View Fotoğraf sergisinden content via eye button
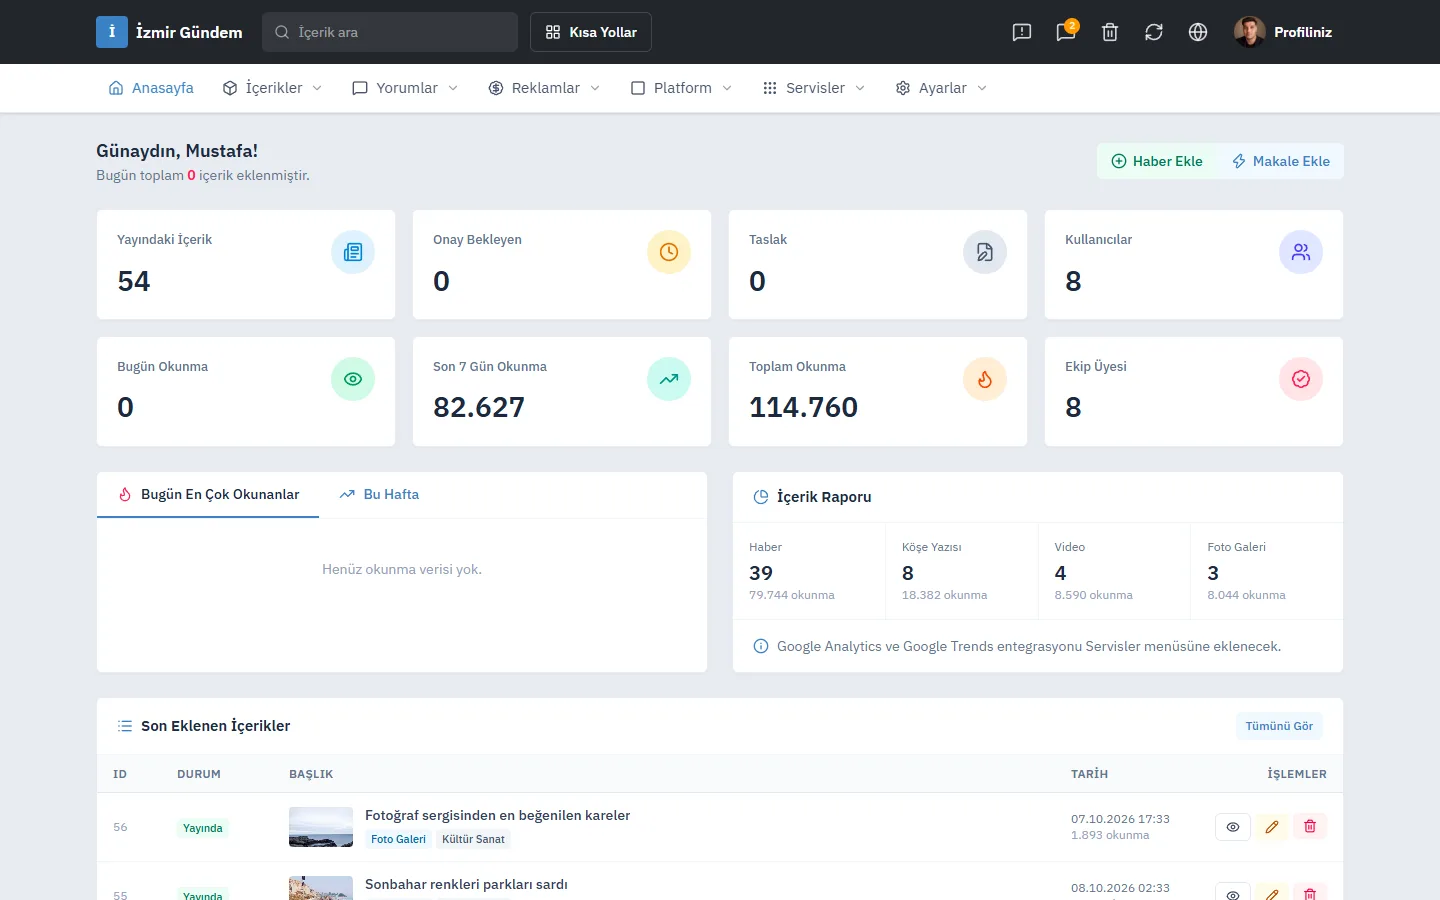This screenshot has height=900, width=1440. click(1233, 827)
